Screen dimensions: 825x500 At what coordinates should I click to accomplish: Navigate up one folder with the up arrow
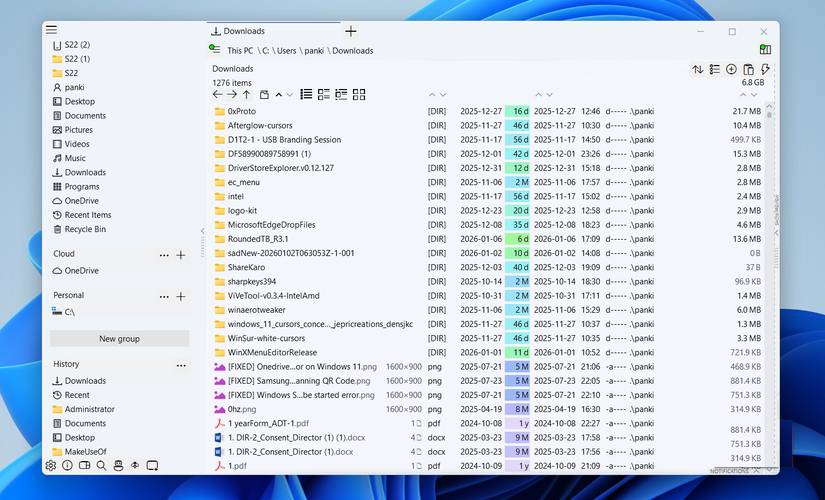tap(247, 94)
